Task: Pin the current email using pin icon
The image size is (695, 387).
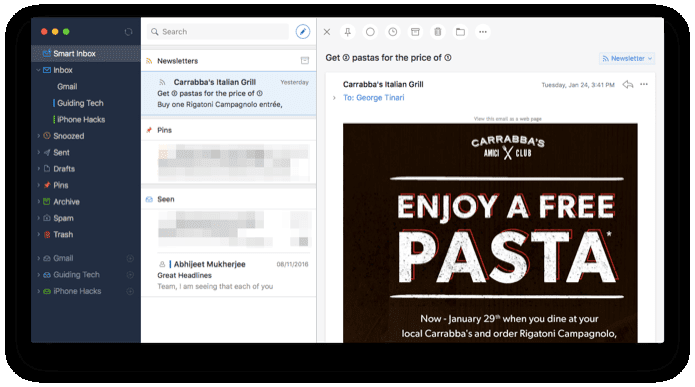Action: click(348, 32)
